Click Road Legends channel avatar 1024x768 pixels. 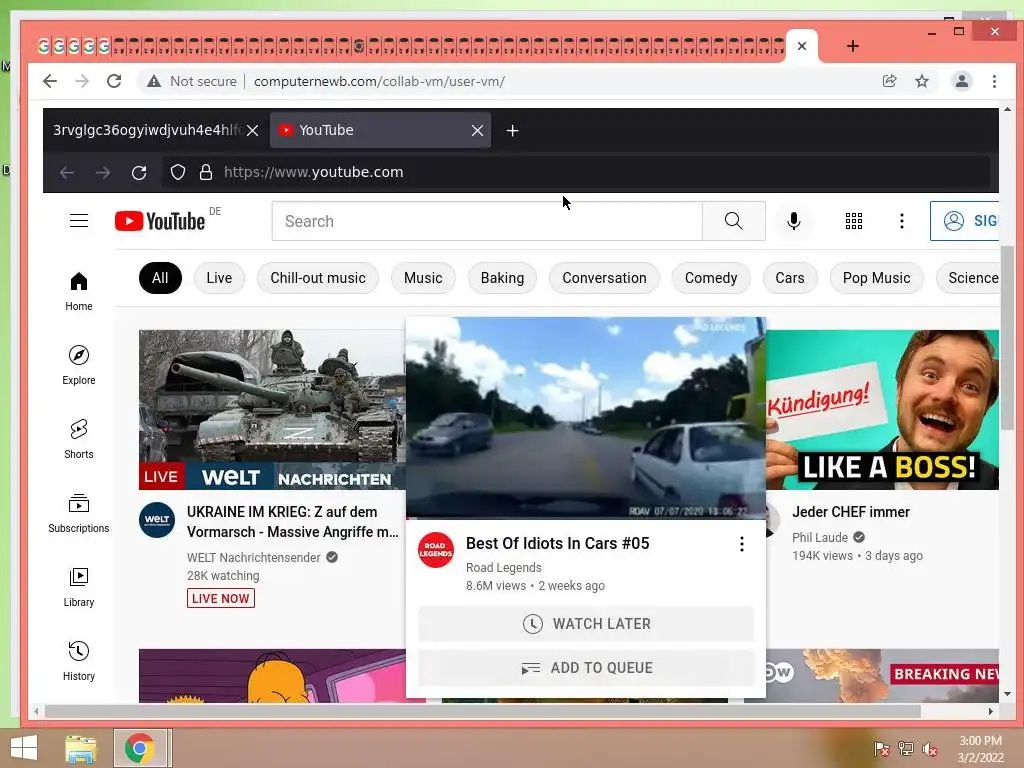click(436, 550)
